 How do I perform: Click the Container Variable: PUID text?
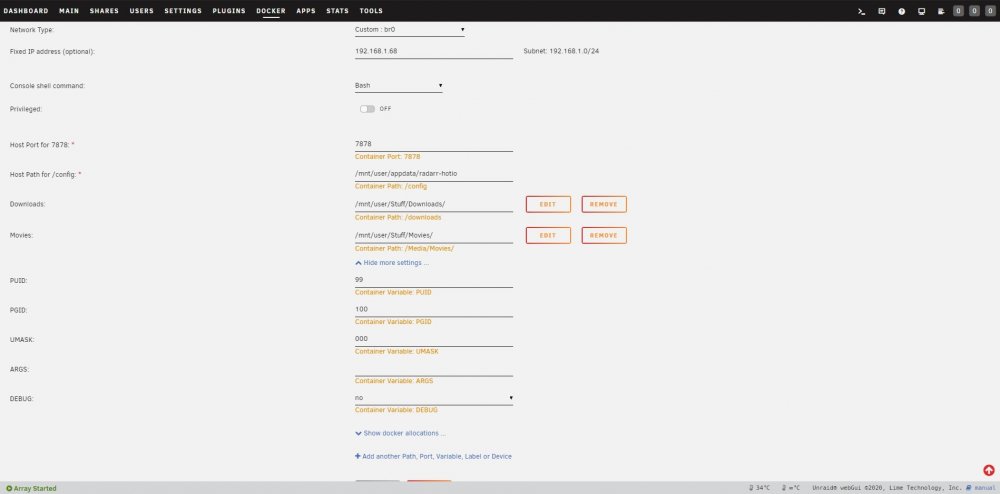pos(393,292)
